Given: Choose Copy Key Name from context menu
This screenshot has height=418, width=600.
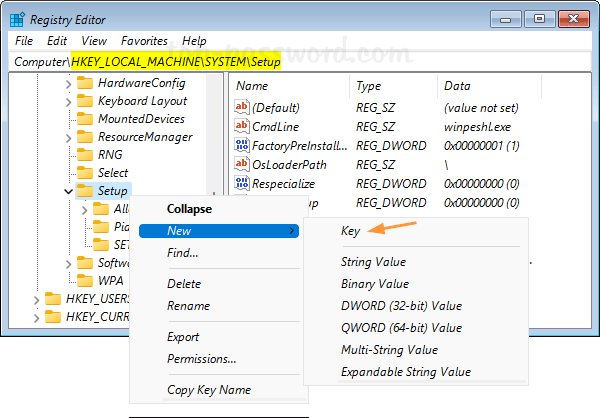Looking at the screenshot, I should (208, 390).
